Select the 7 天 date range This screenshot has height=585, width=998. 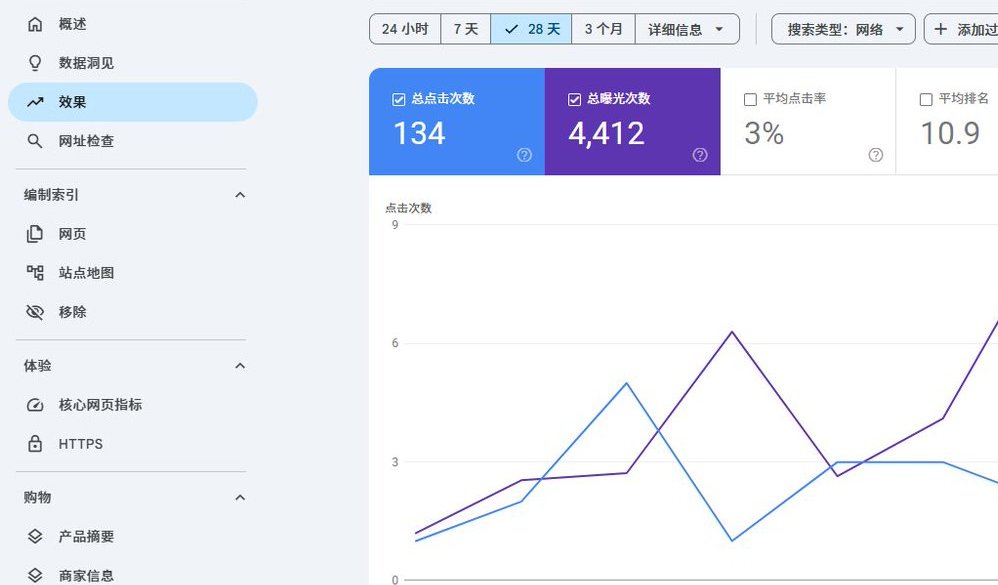pos(466,29)
